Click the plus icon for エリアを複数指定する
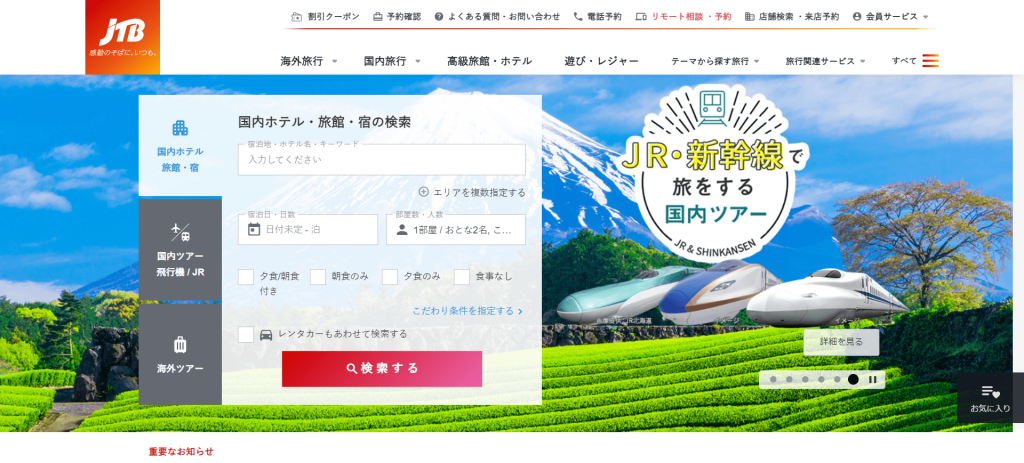This screenshot has width=1024, height=463. [424, 192]
